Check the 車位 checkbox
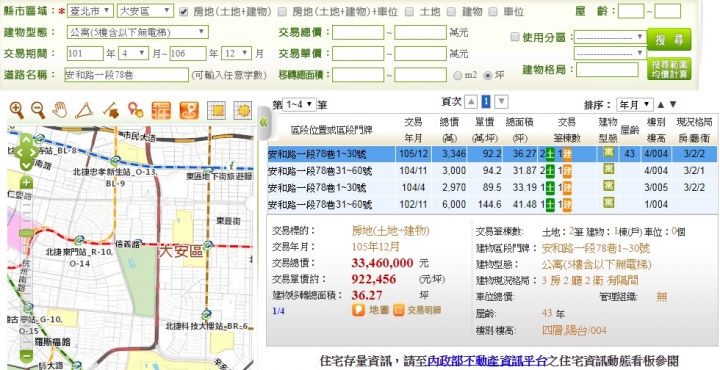The width and height of the screenshot is (720, 370). [493, 12]
